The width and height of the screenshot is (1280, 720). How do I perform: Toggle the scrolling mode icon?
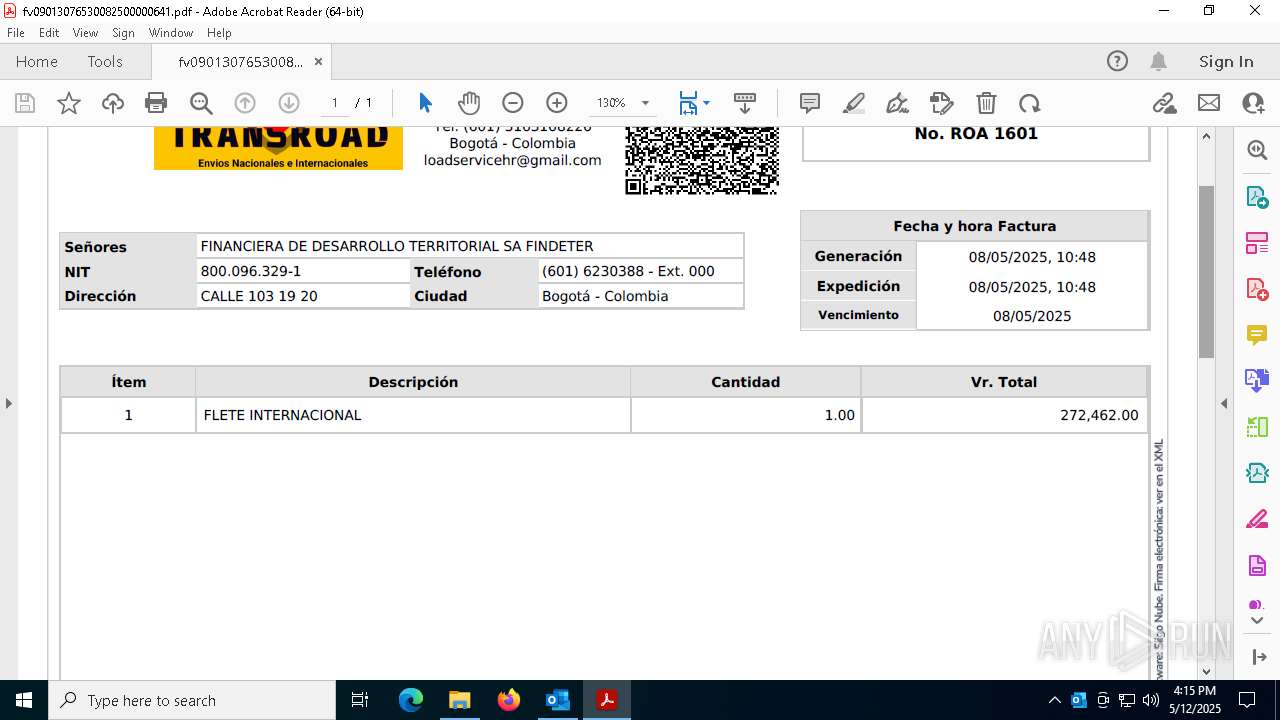745,103
